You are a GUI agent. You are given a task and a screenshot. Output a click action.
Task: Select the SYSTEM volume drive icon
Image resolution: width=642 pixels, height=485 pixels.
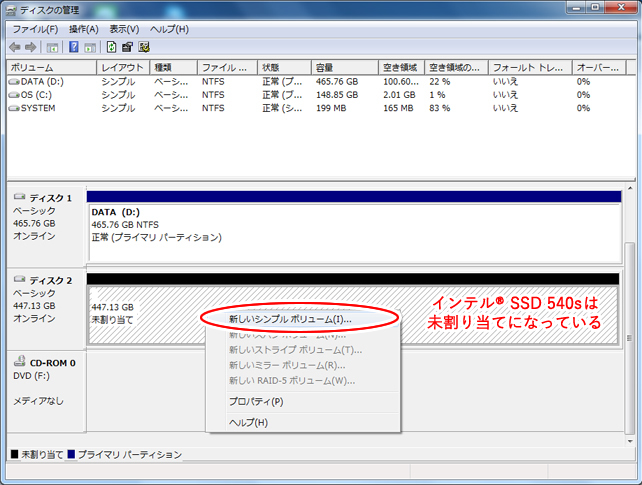[14, 108]
